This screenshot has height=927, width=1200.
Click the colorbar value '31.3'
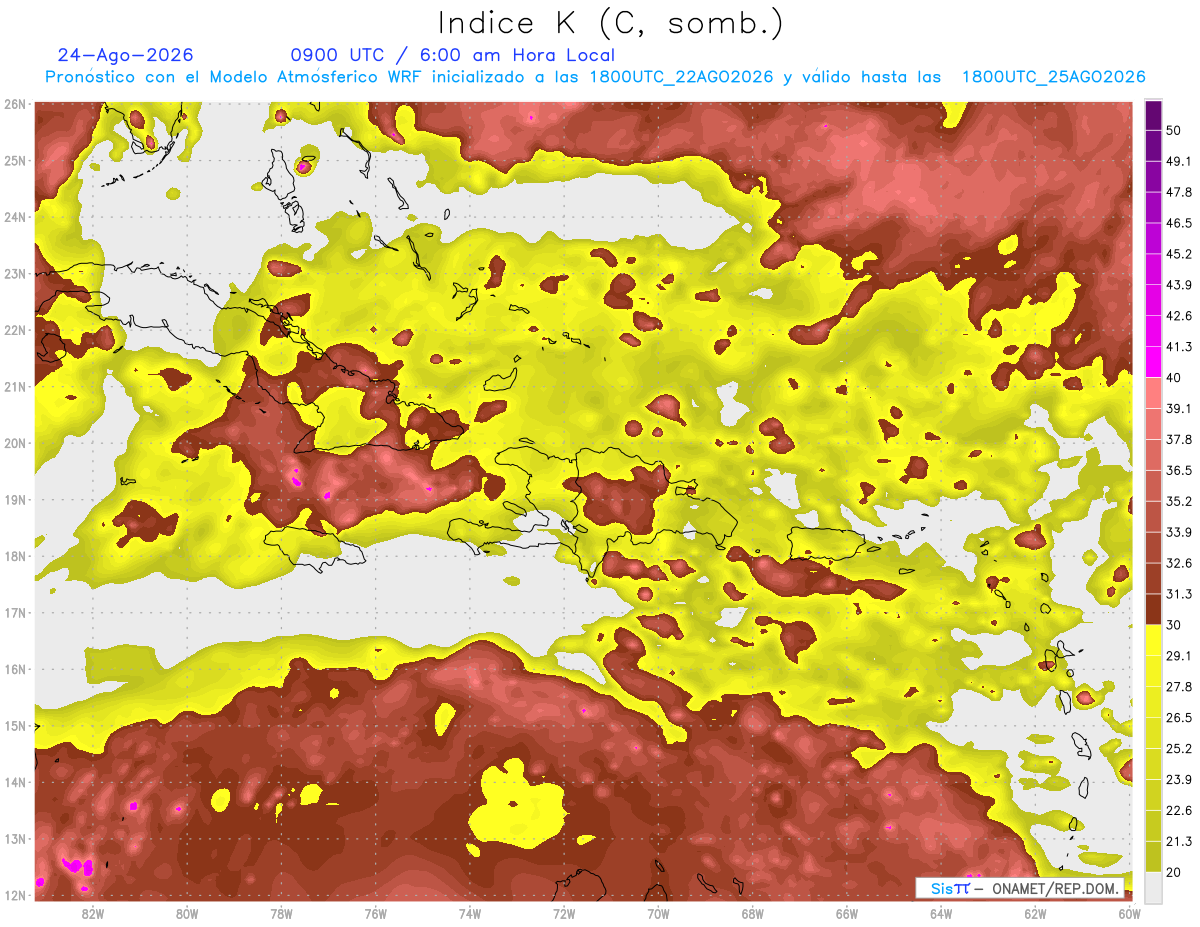(1180, 594)
